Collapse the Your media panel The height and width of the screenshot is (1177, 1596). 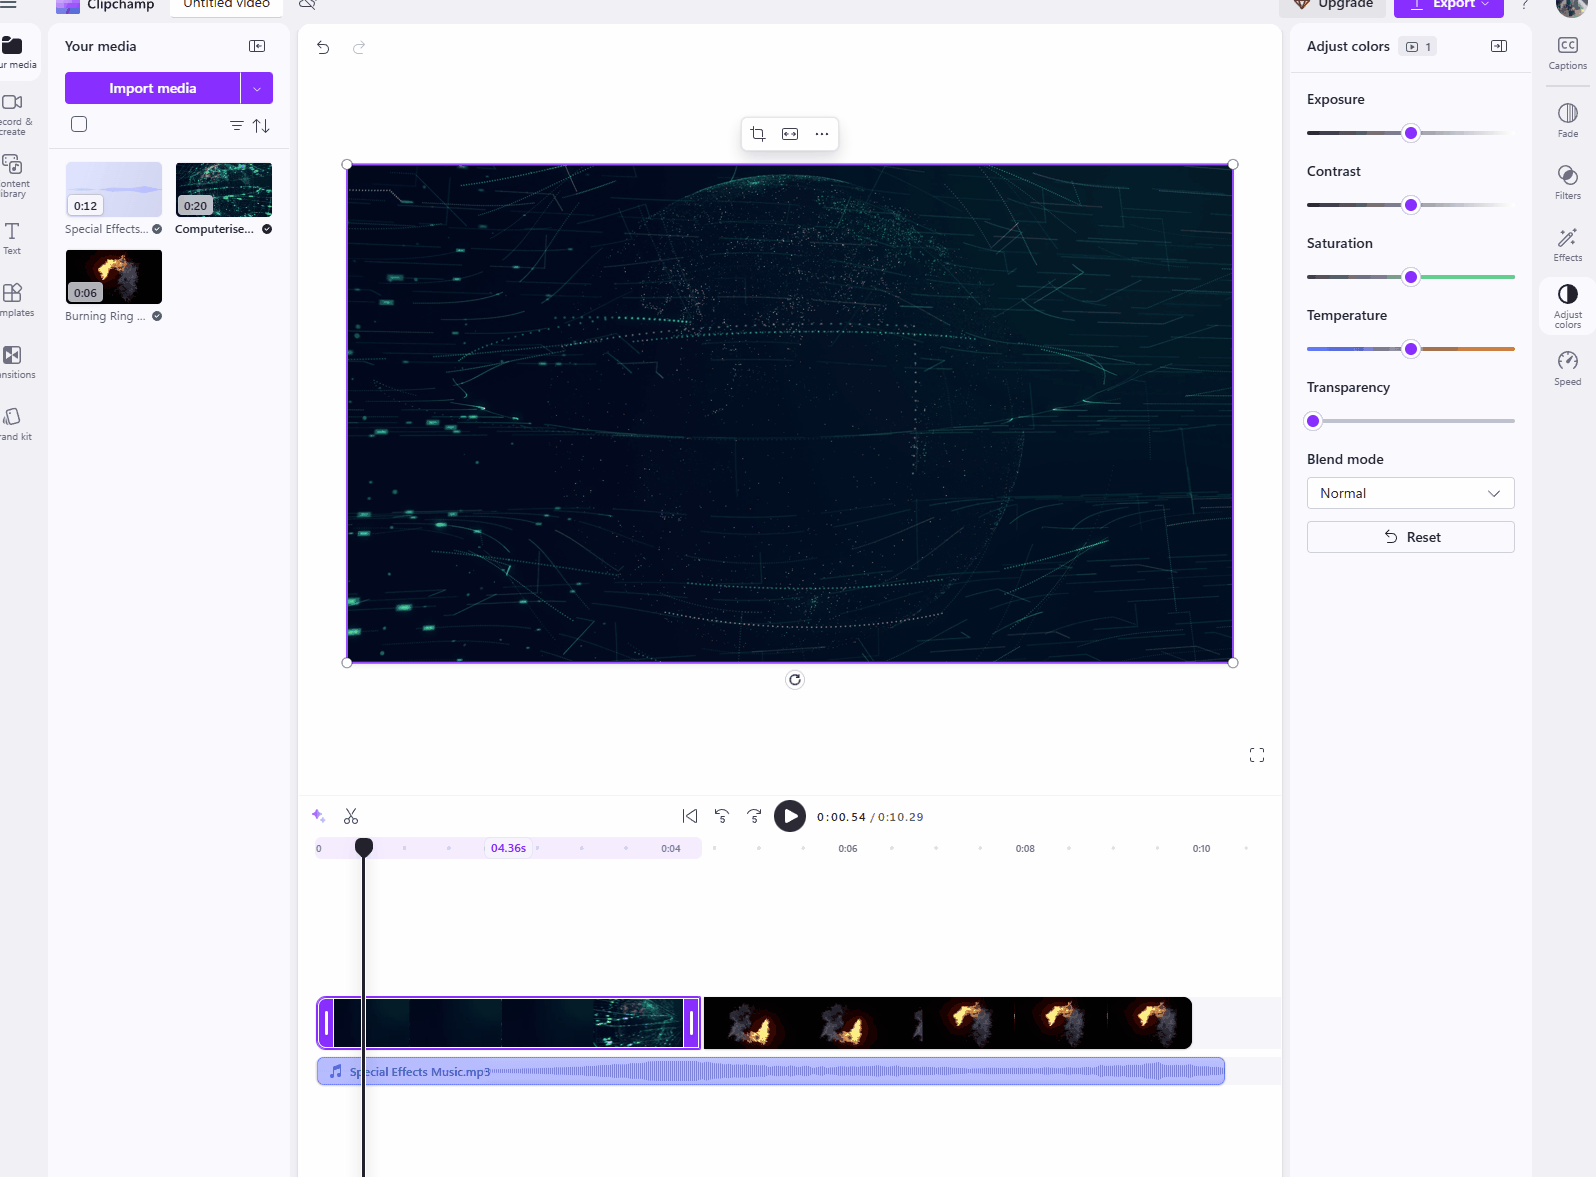pos(257,47)
